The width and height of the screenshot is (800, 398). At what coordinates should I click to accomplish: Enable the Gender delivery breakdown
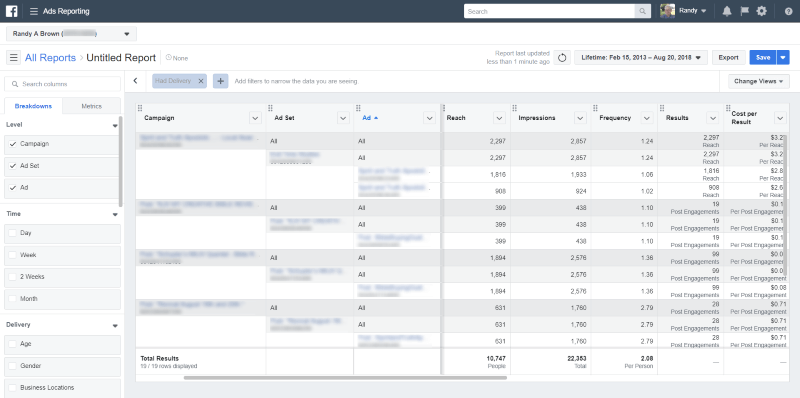[13, 366]
